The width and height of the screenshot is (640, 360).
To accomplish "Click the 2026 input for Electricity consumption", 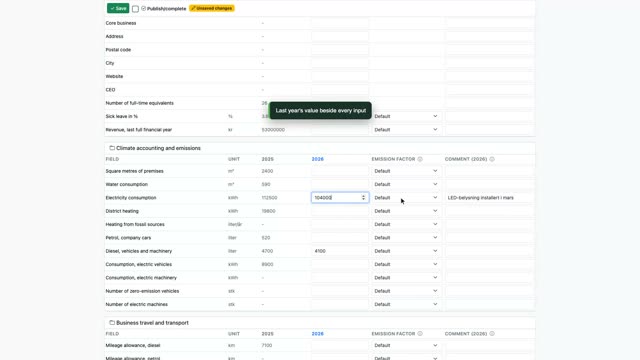I will click(x=340, y=198).
